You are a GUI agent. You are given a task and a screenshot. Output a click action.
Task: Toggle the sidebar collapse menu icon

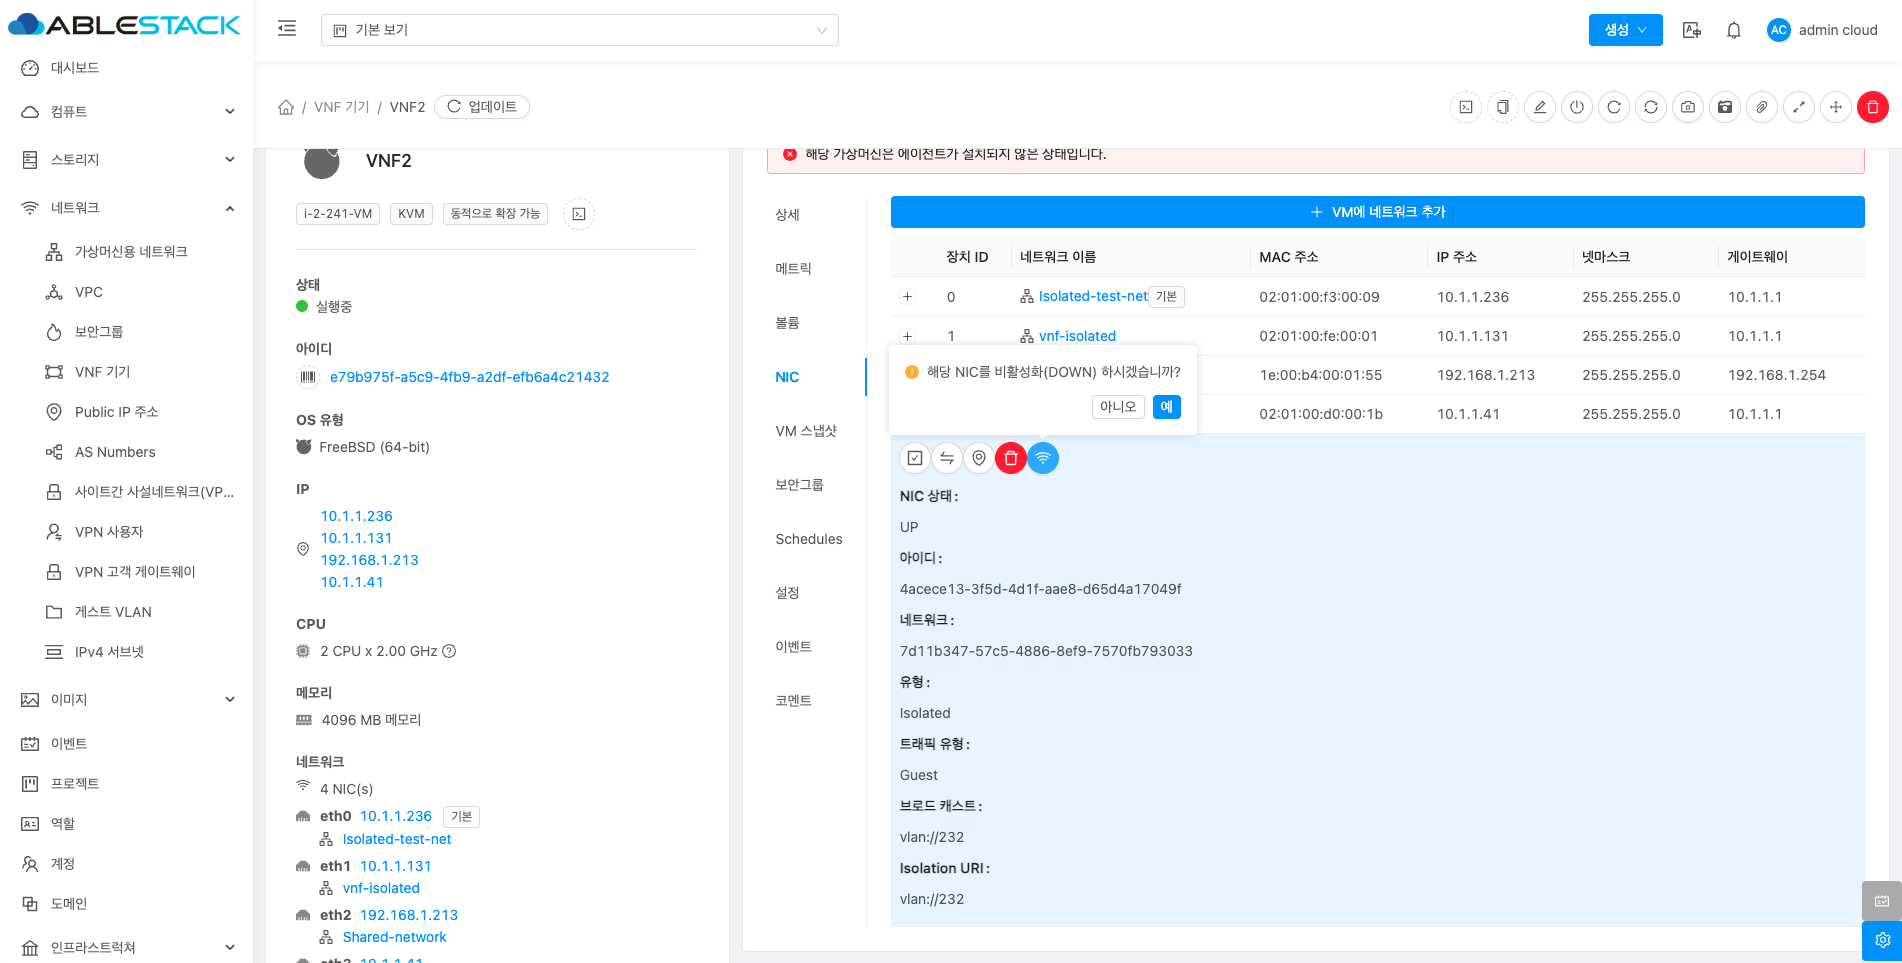point(287,29)
